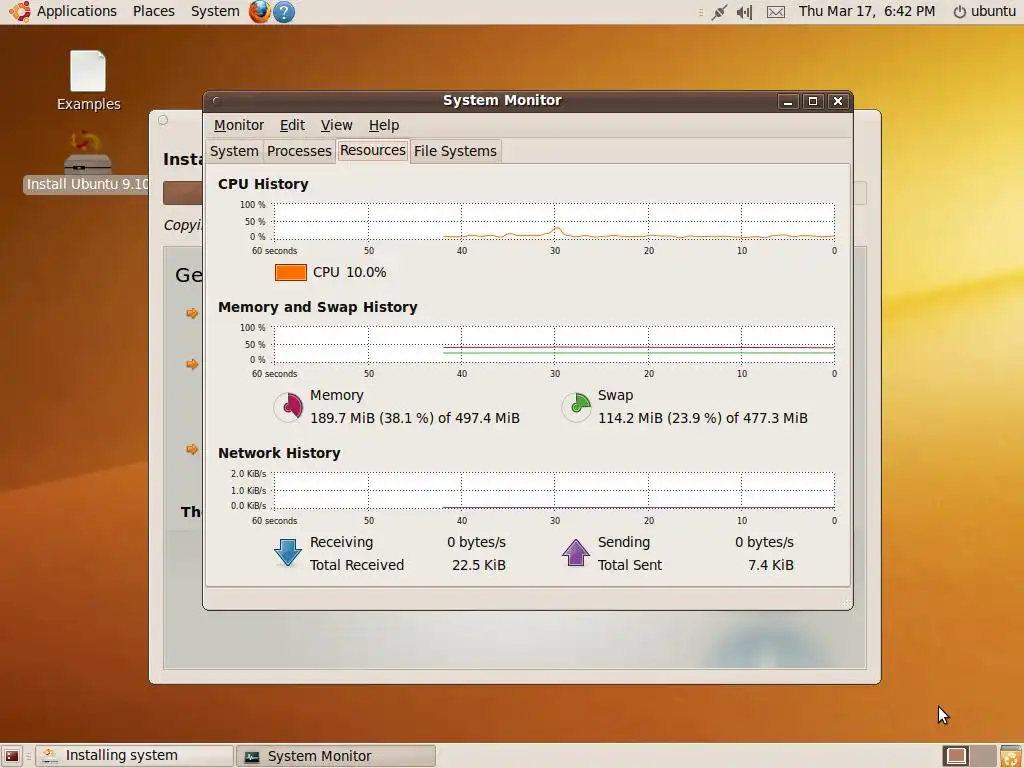Click the Memory pie color icon
This screenshot has height=768, width=1024.
pos(288,407)
